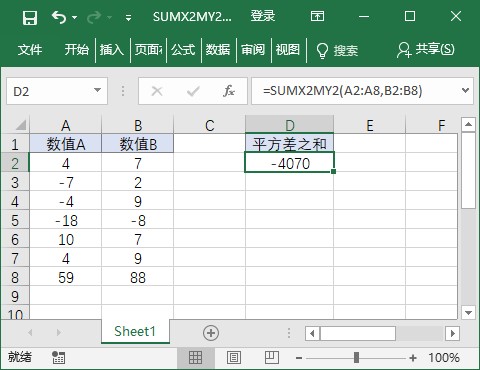The image size is (480, 370).
Task: Click the horizontal scrollbar left arrow
Action: coord(312,333)
